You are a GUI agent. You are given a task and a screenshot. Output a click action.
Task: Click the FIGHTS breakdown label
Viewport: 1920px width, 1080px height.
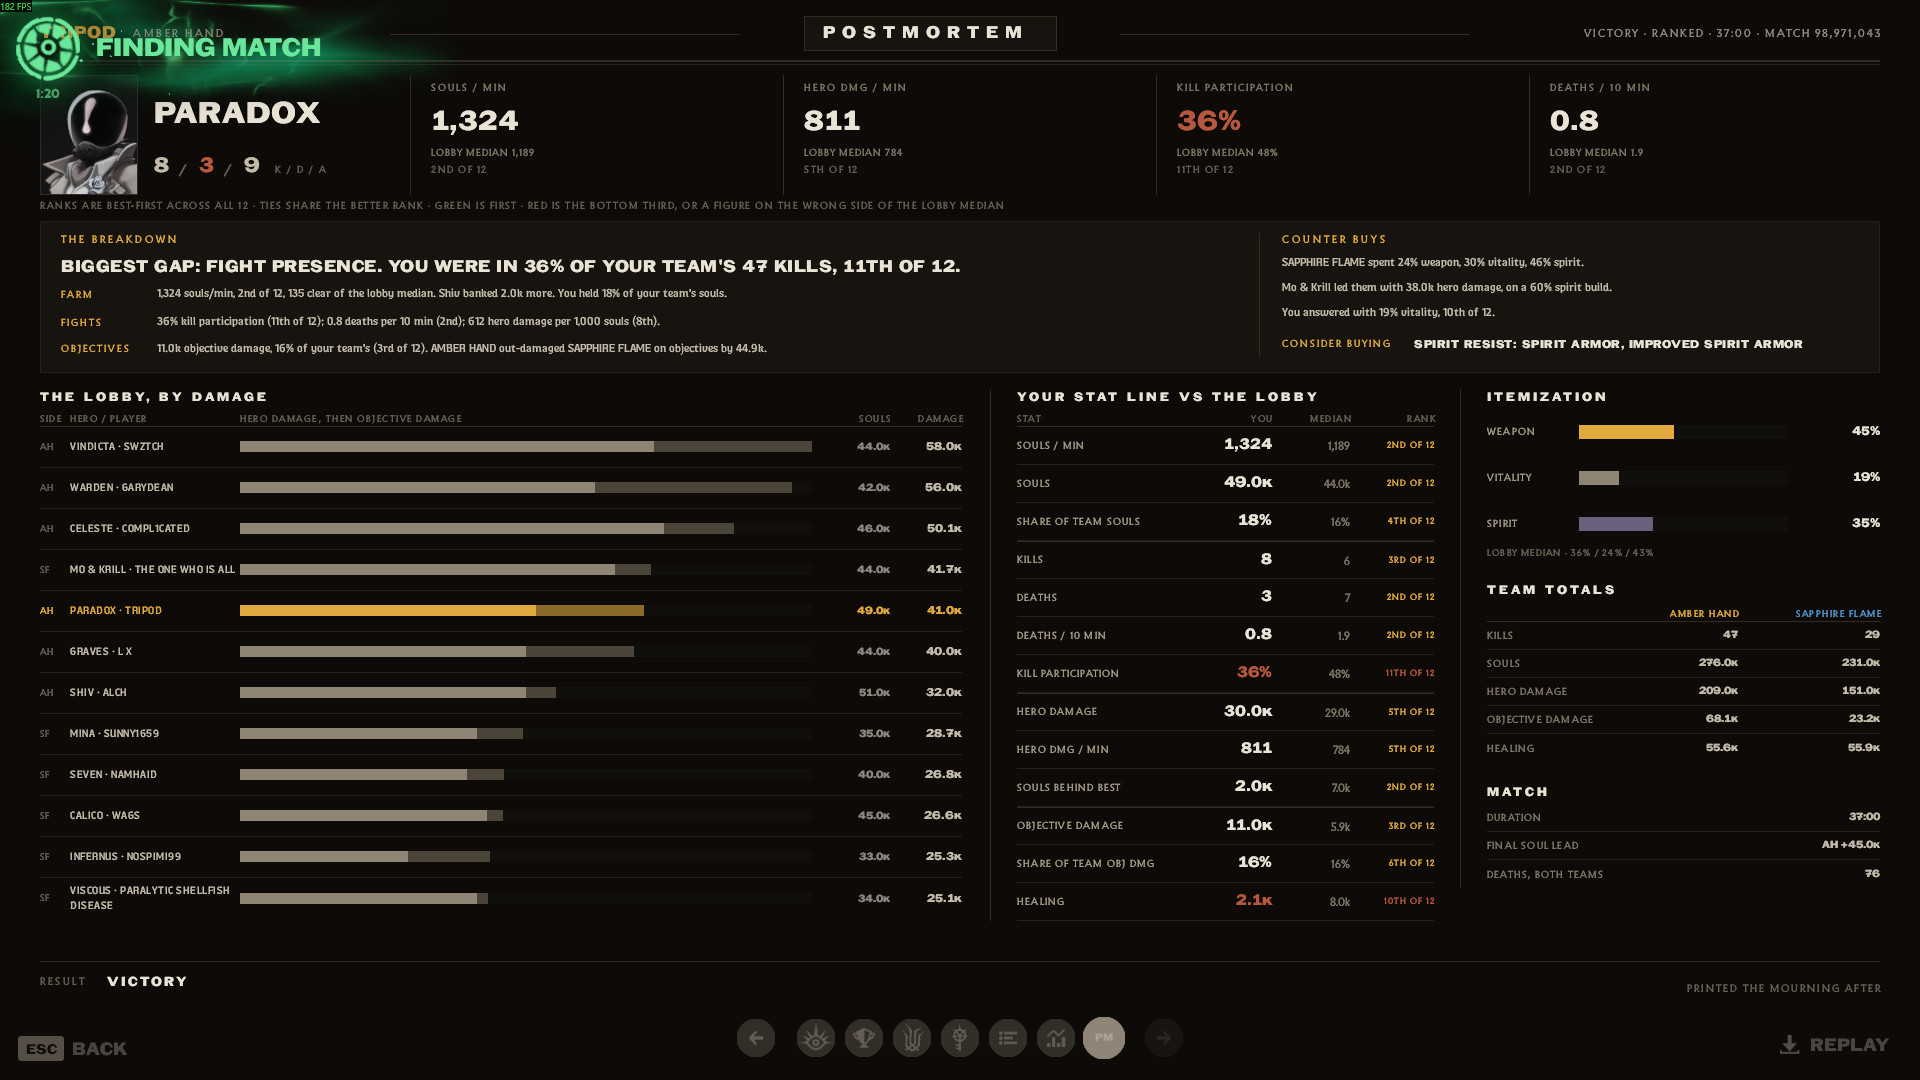(81, 323)
